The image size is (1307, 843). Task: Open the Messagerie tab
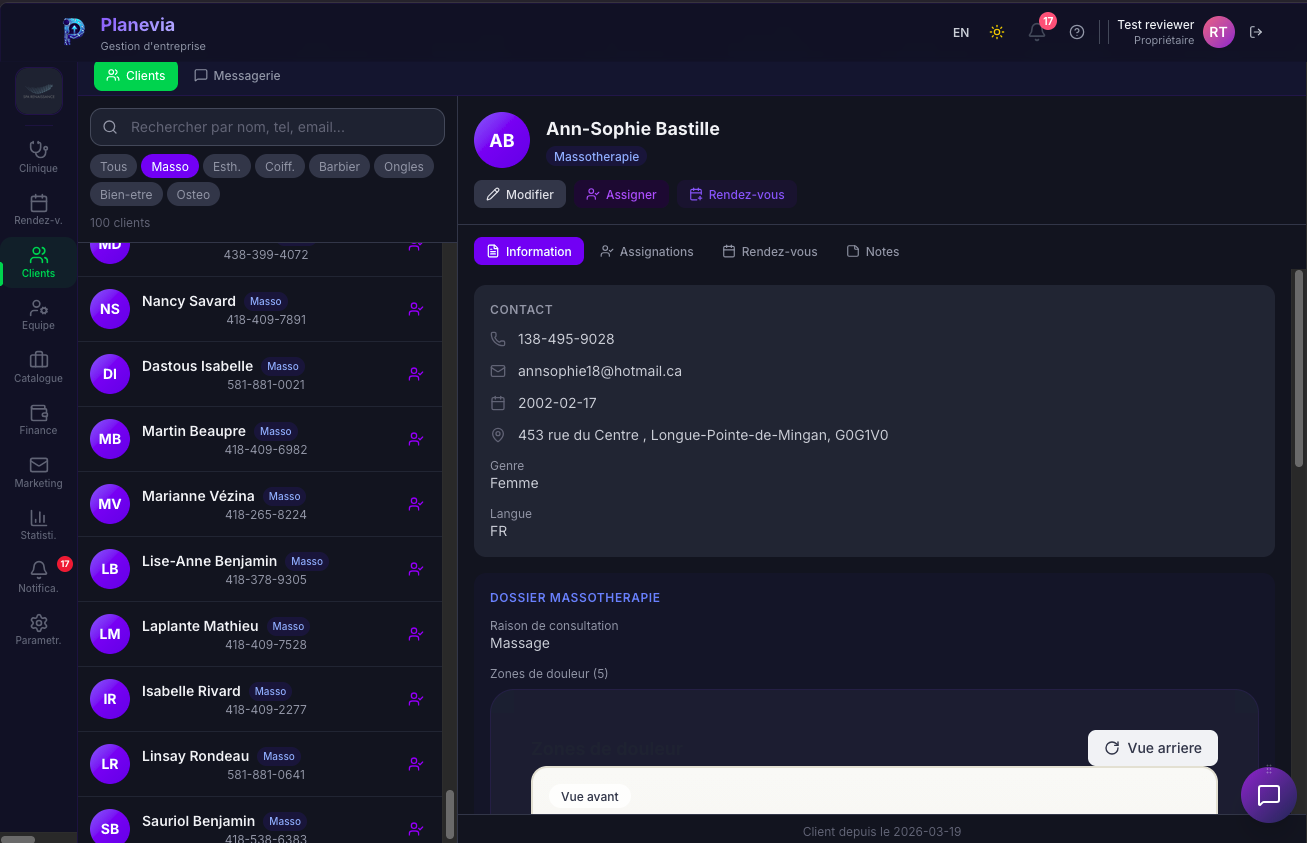point(237,75)
